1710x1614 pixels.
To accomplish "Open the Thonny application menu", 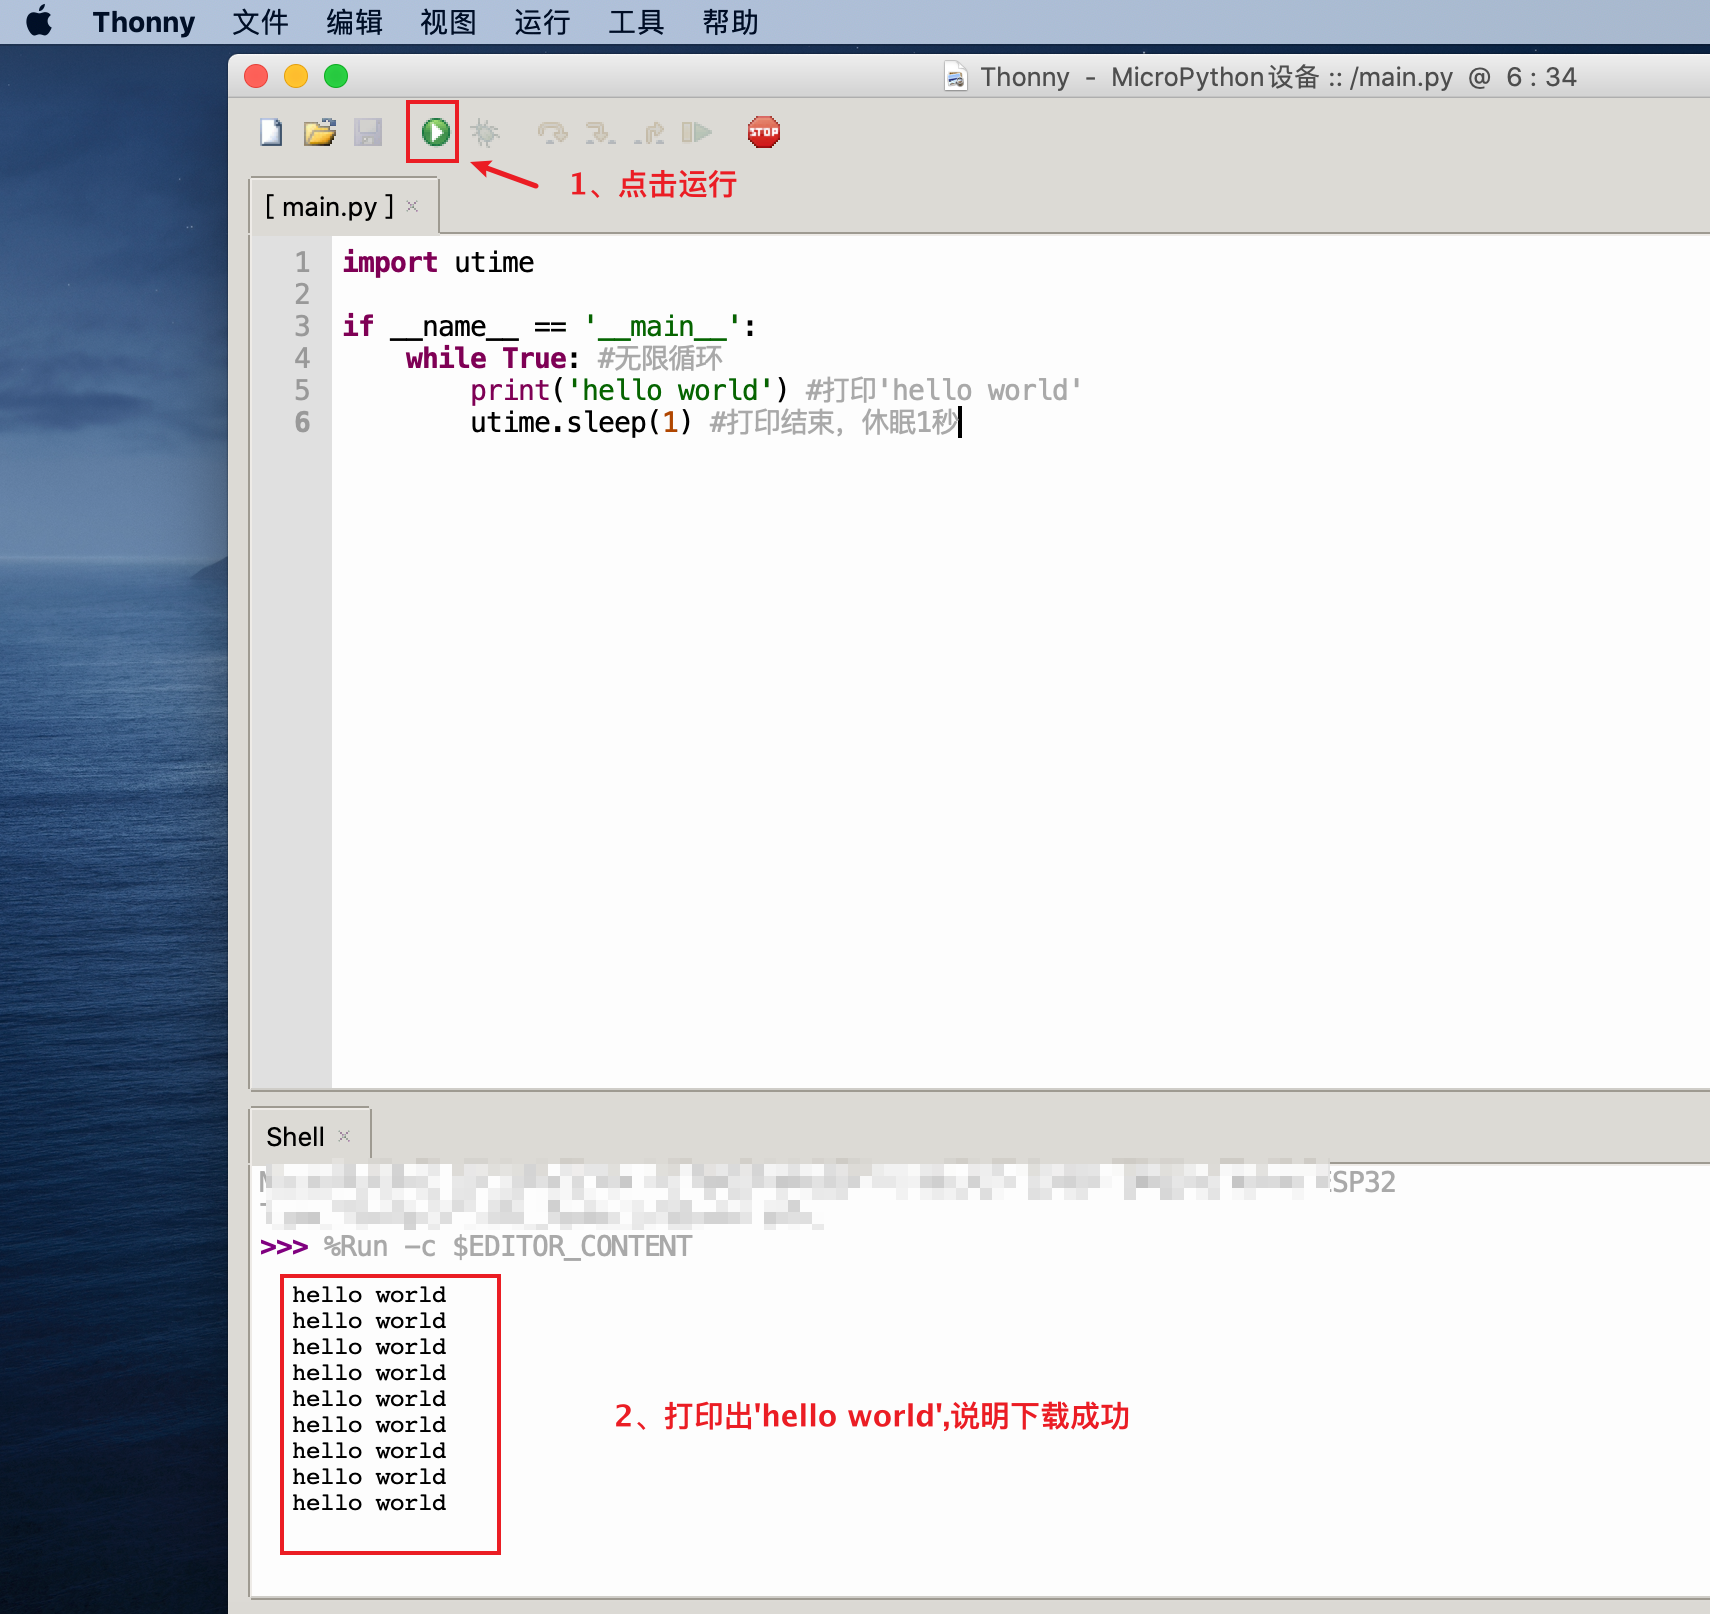I will point(144,22).
